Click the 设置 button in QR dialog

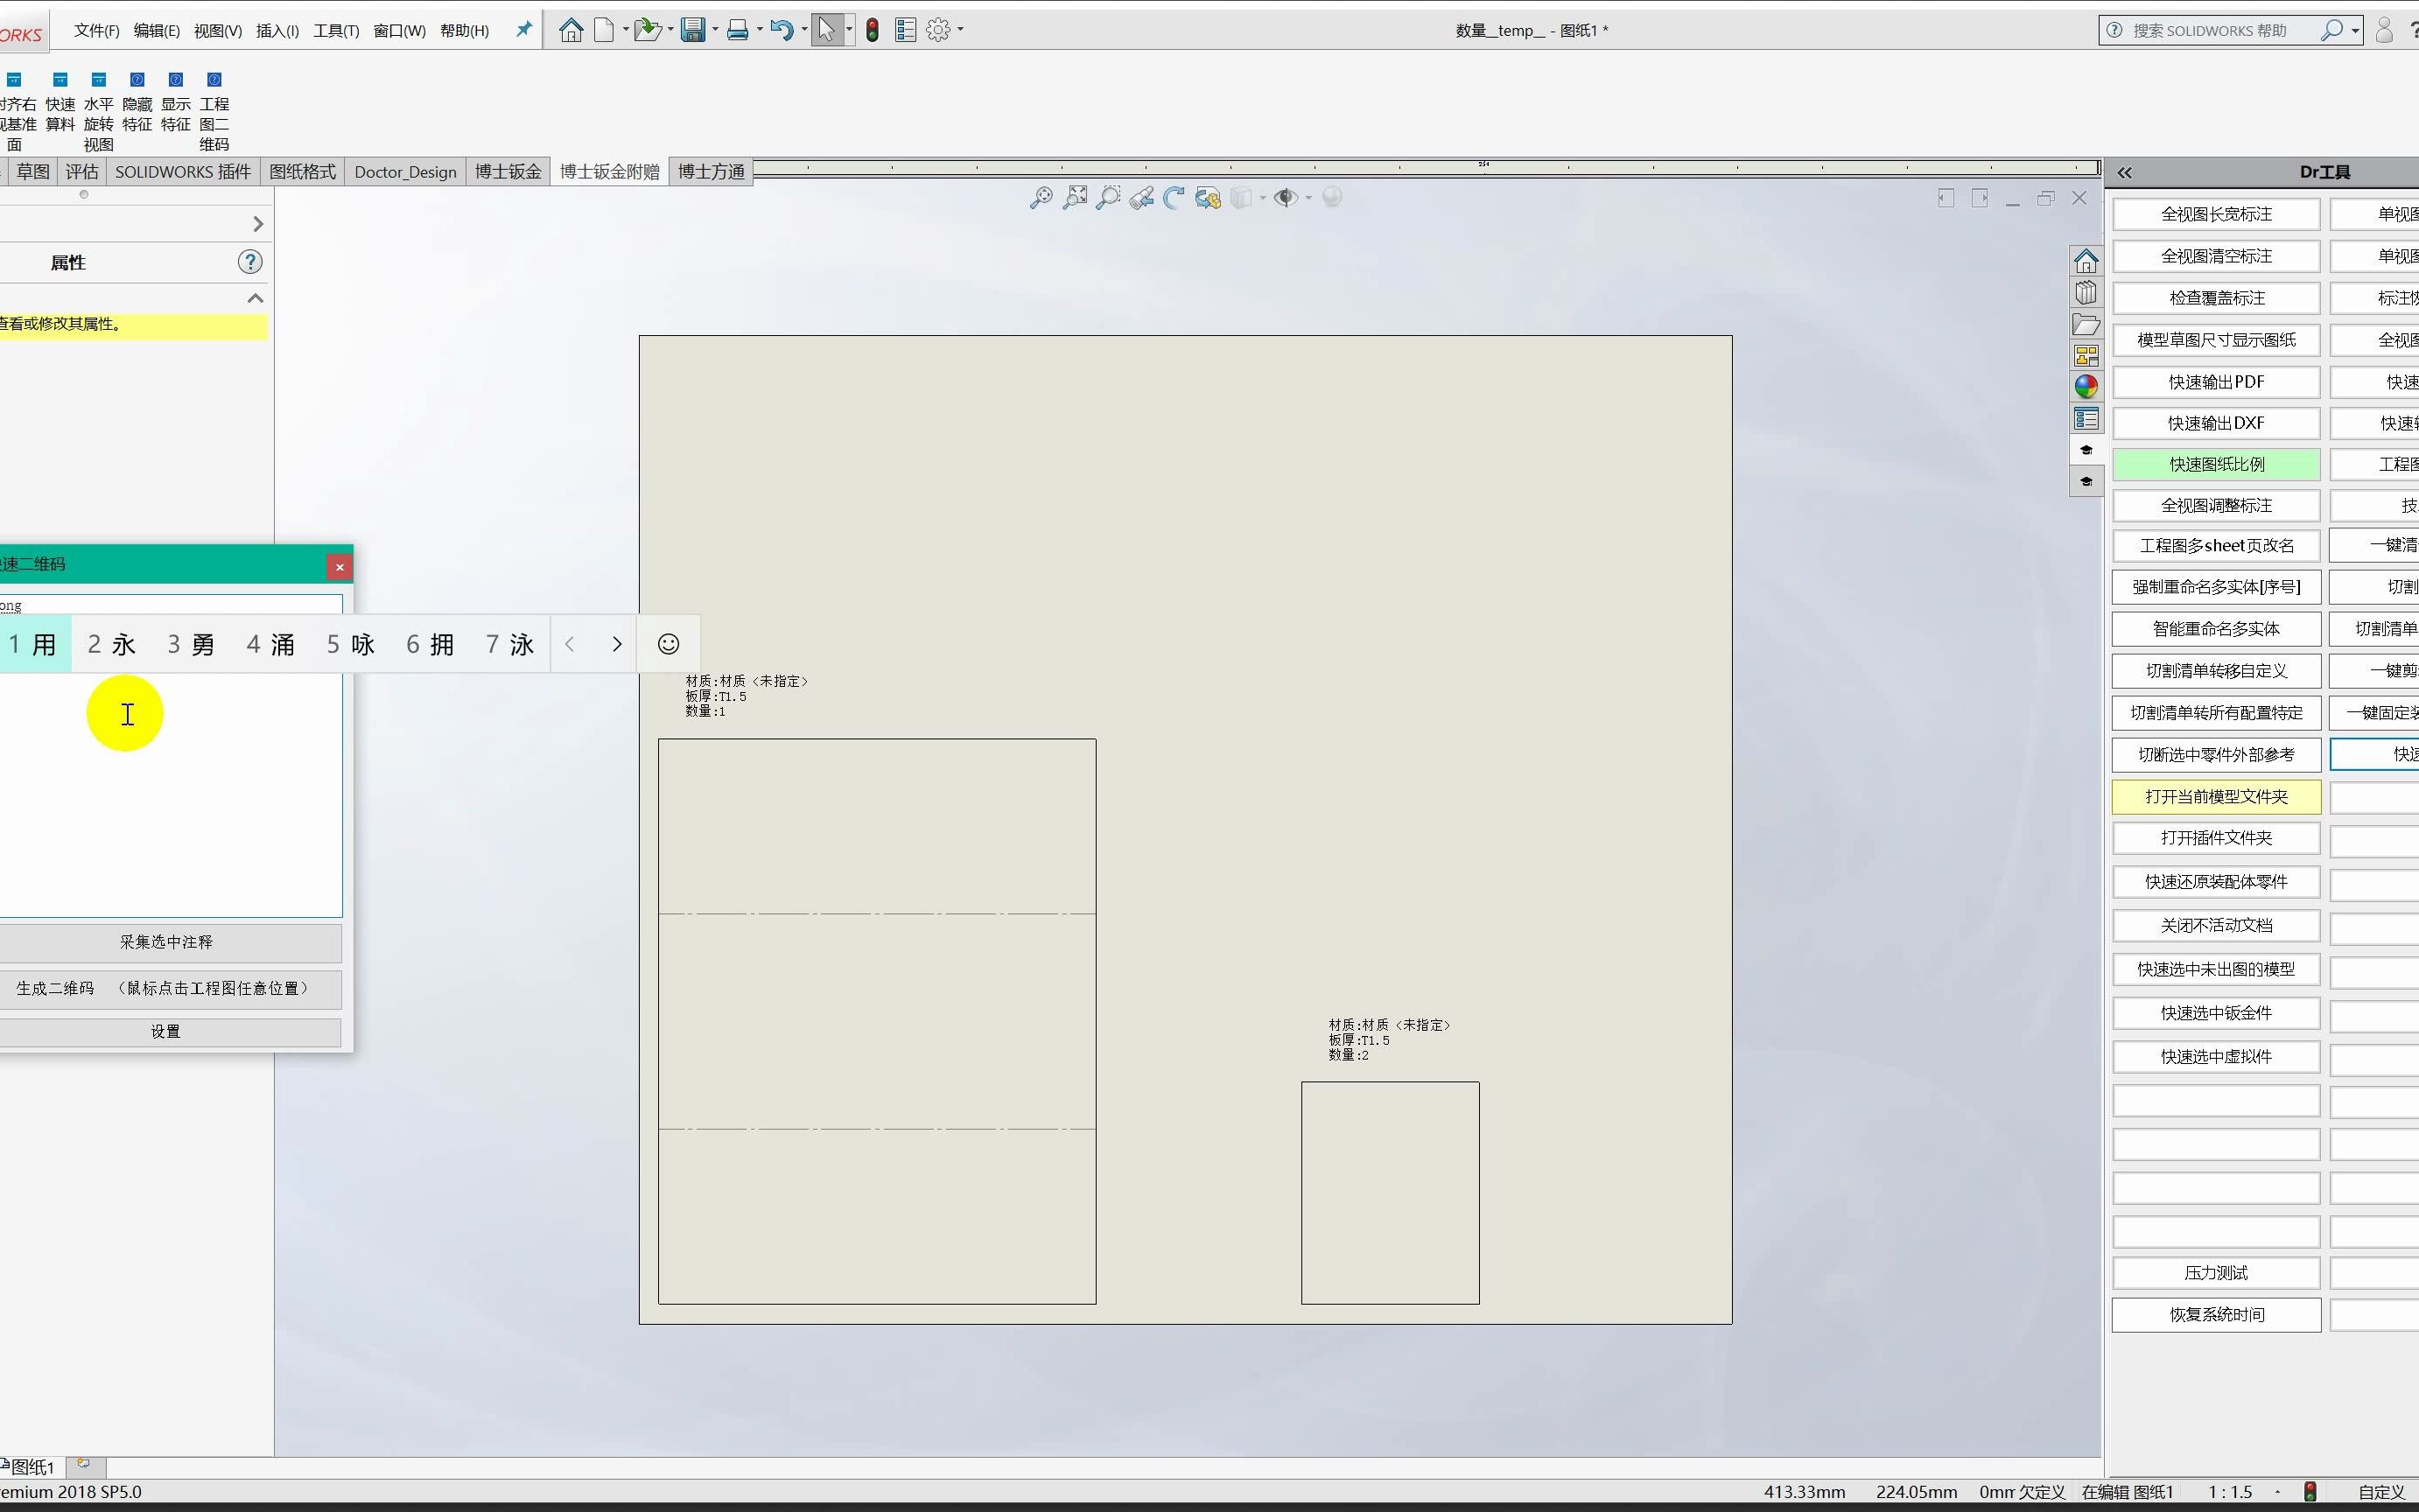pyautogui.click(x=166, y=1032)
